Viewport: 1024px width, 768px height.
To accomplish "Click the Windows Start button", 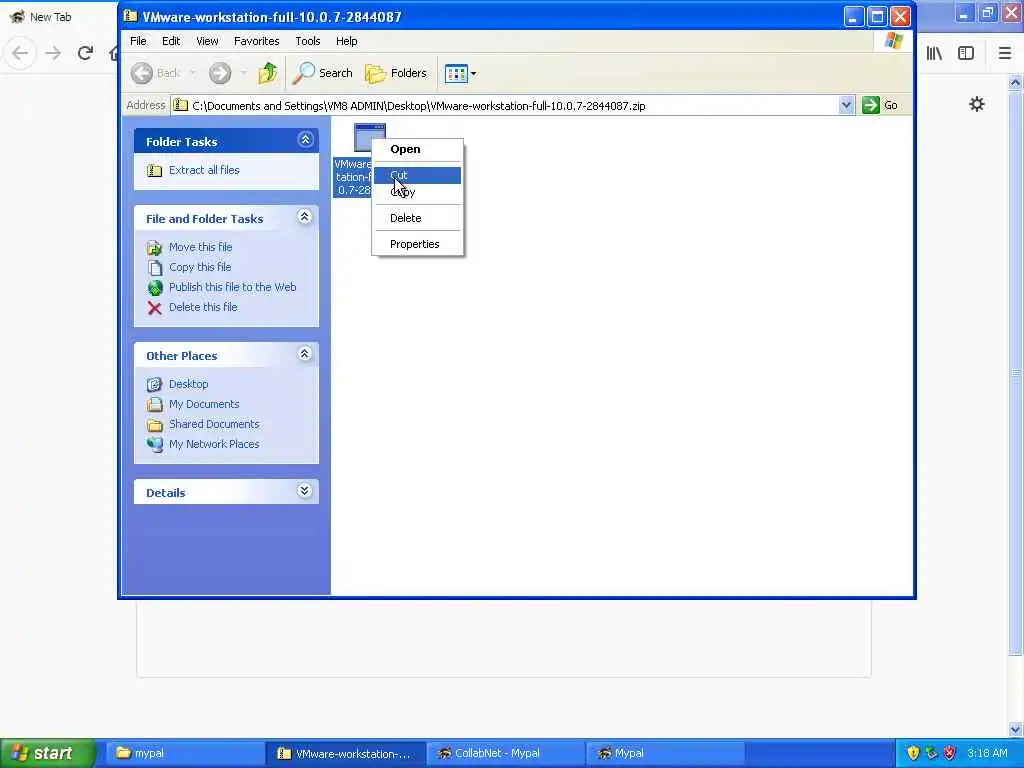I will [48, 753].
